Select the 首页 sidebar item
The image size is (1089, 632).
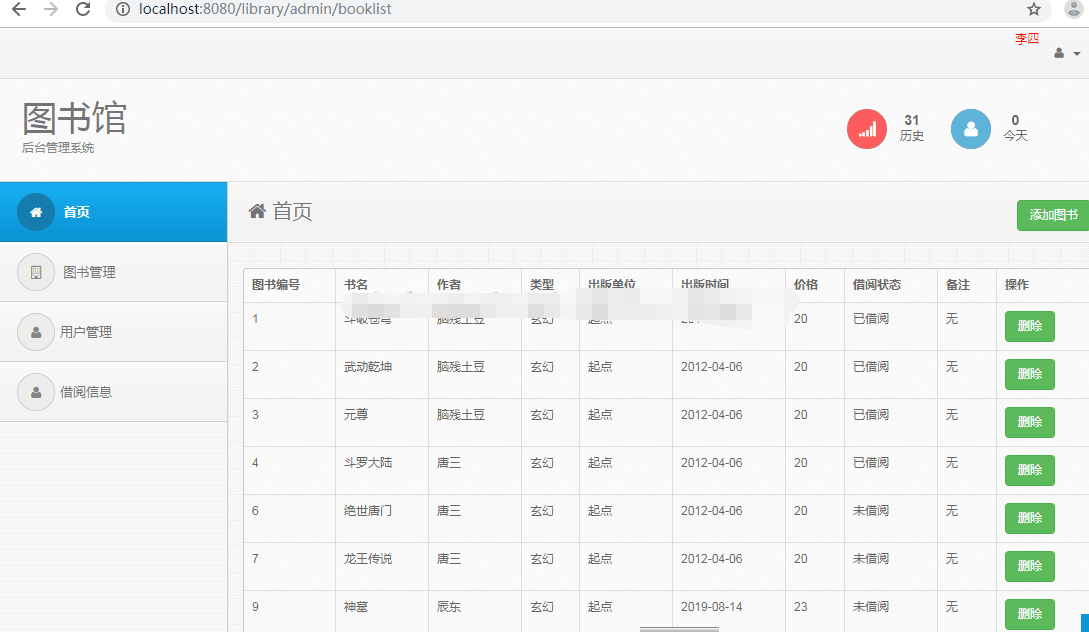coord(75,211)
